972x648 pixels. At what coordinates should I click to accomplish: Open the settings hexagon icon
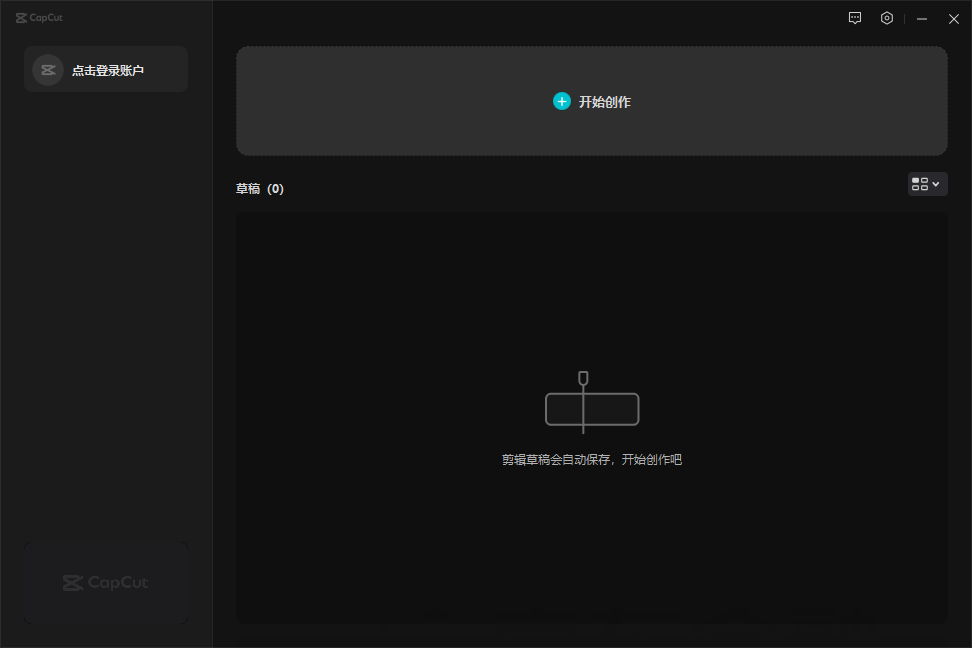pyautogui.click(x=887, y=18)
